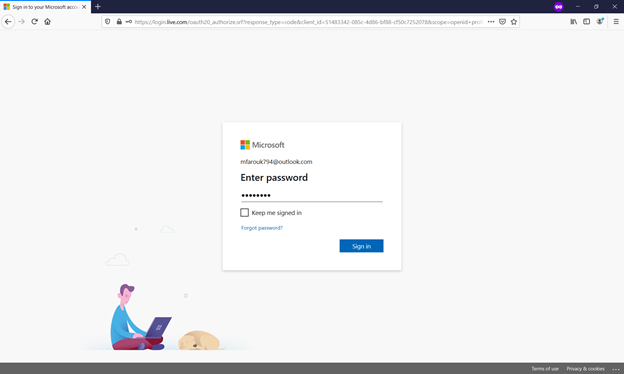624x374 pixels.
Task: Select the Sign in to Microsoft account tab
Action: tap(45, 7)
